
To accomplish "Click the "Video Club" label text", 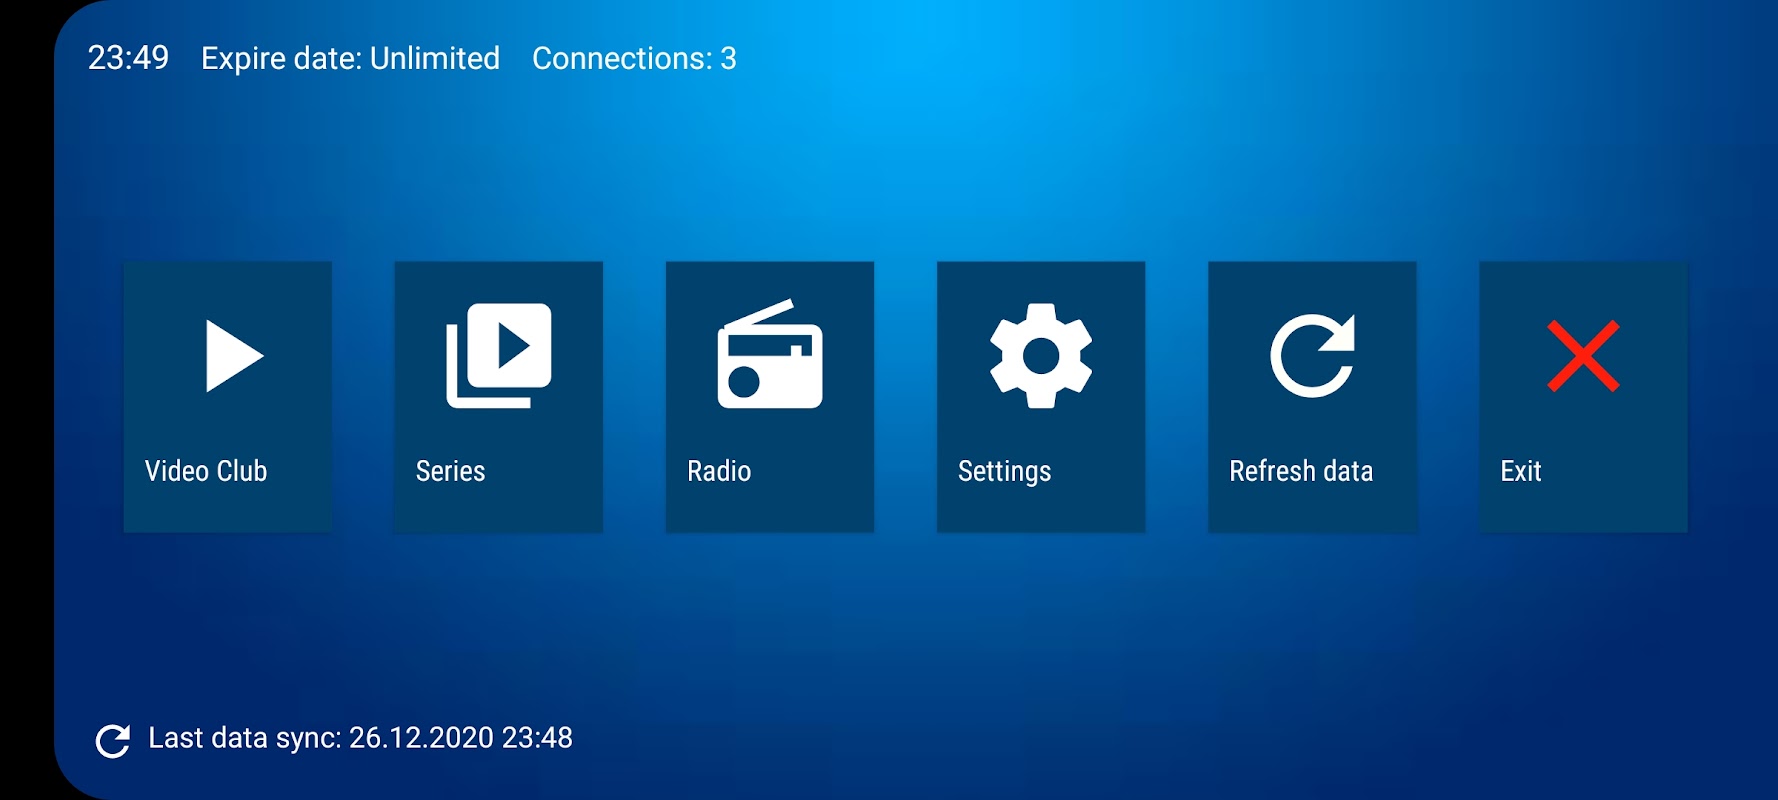I will click(x=206, y=471).
